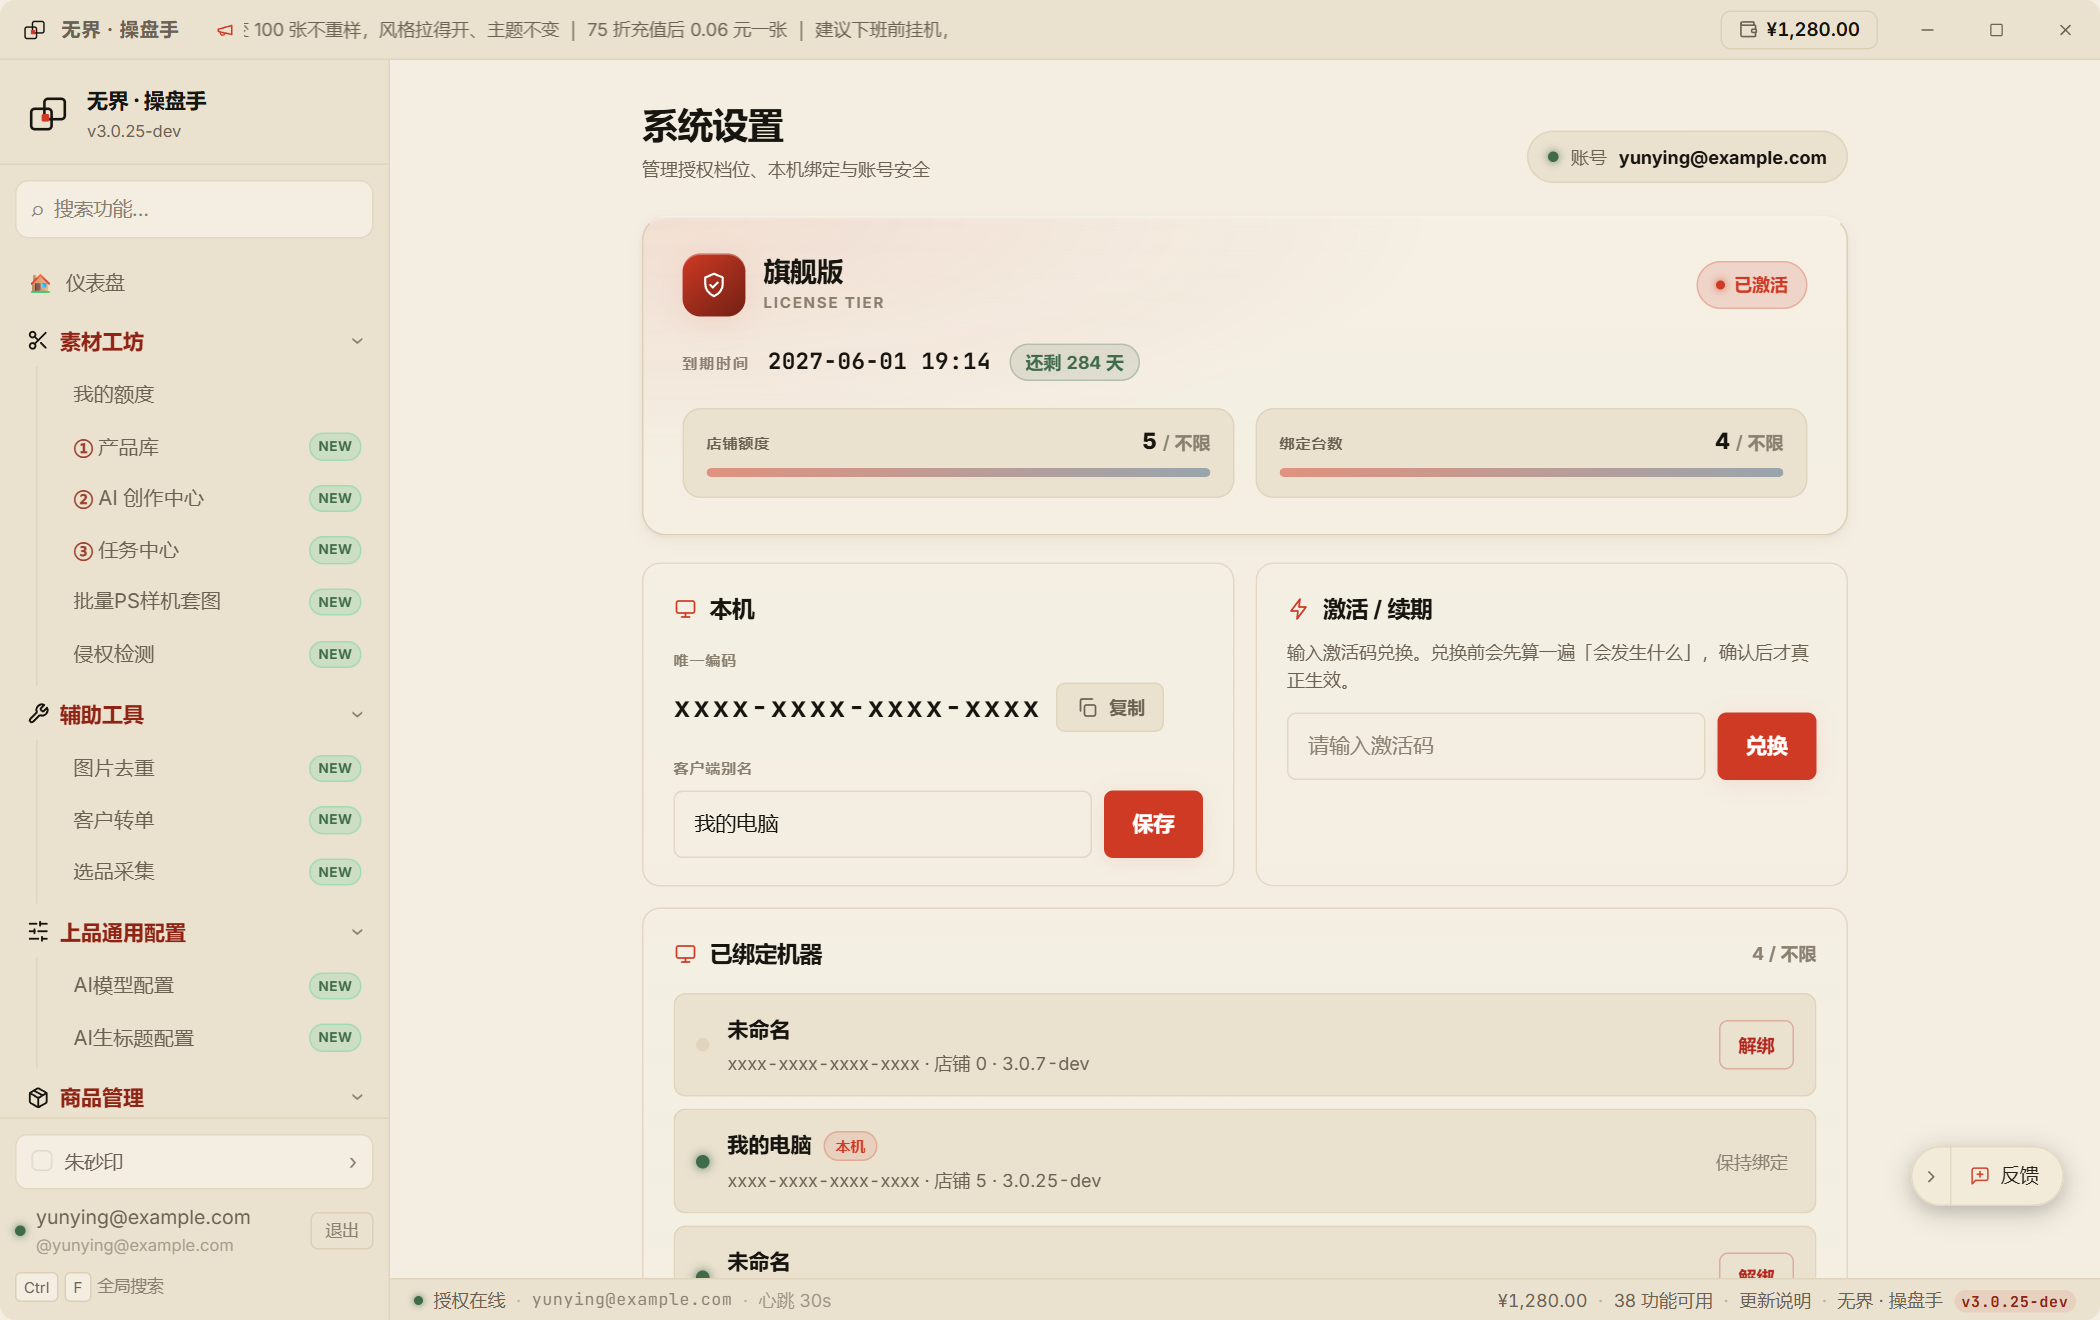Collapse the 辅助工具 section chevron

point(357,714)
